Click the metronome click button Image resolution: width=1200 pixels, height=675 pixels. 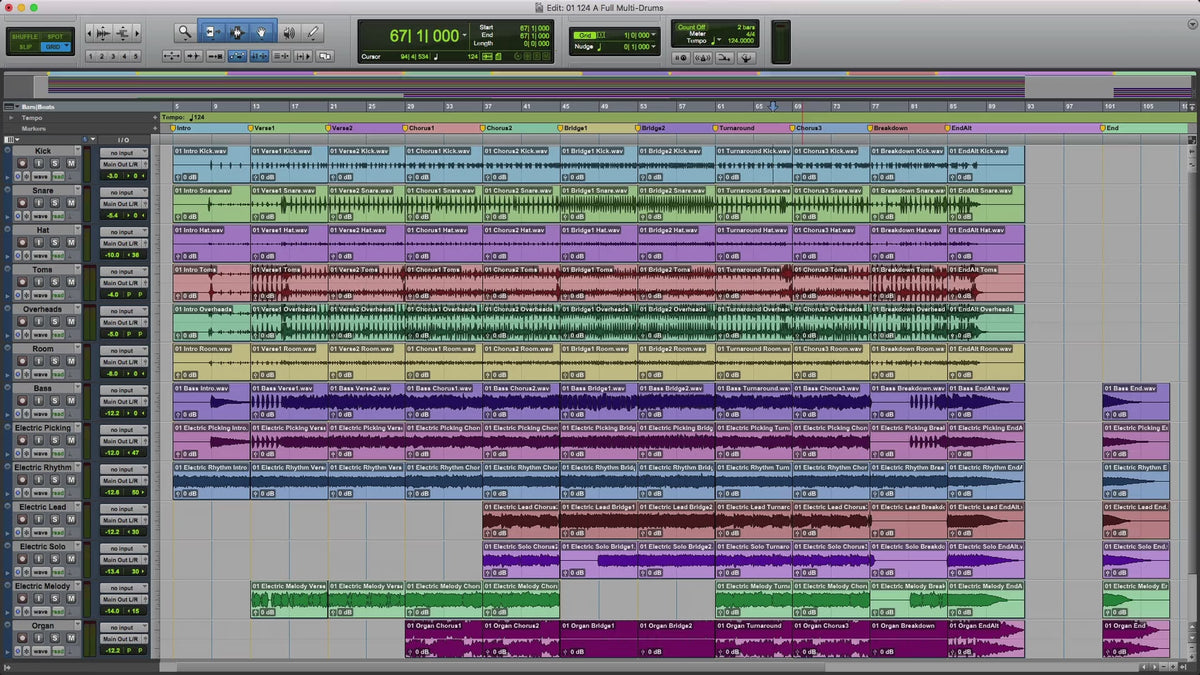tap(701, 58)
